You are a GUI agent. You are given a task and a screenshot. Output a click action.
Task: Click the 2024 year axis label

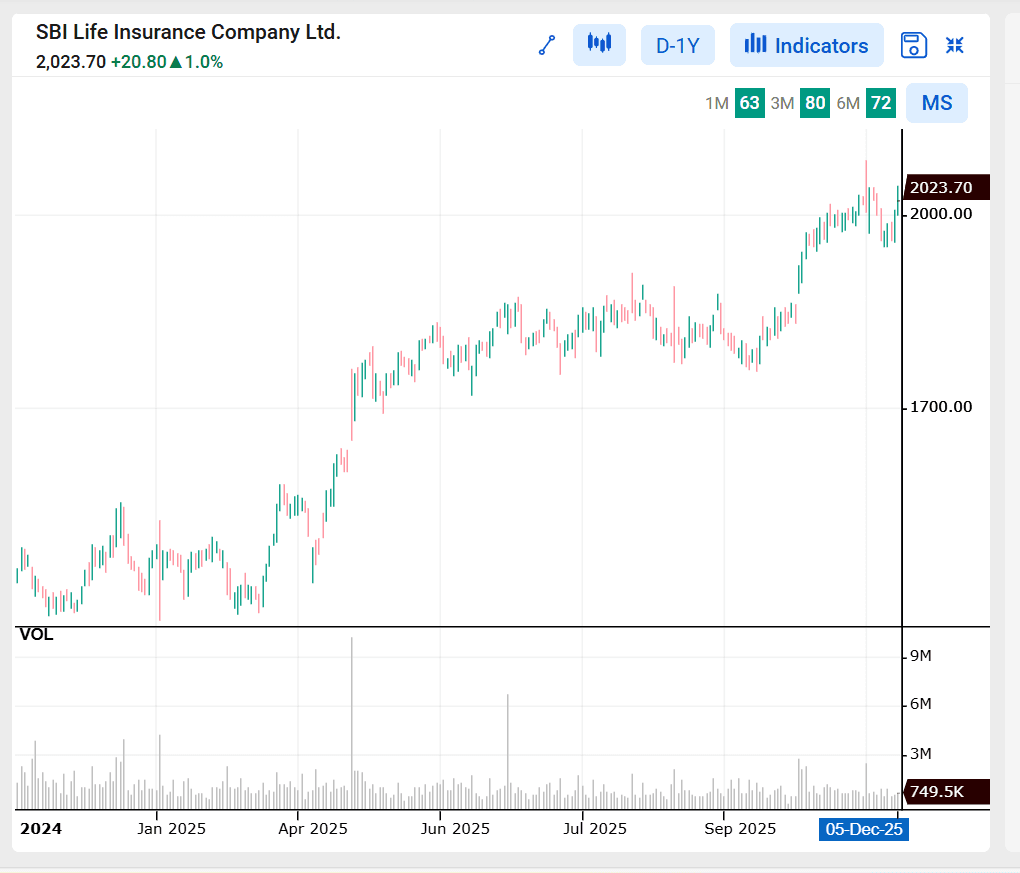(41, 829)
